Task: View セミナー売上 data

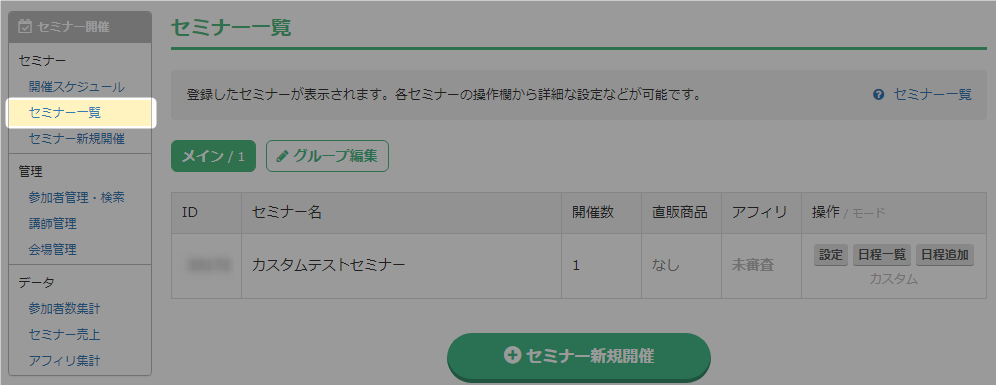Action: (x=65, y=334)
